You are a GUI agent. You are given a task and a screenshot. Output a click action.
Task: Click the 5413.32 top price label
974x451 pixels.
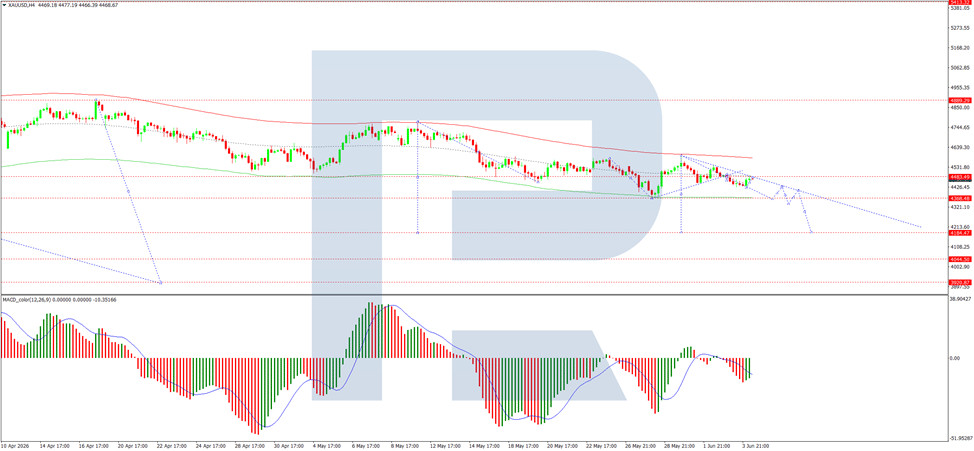pos(960,2)
